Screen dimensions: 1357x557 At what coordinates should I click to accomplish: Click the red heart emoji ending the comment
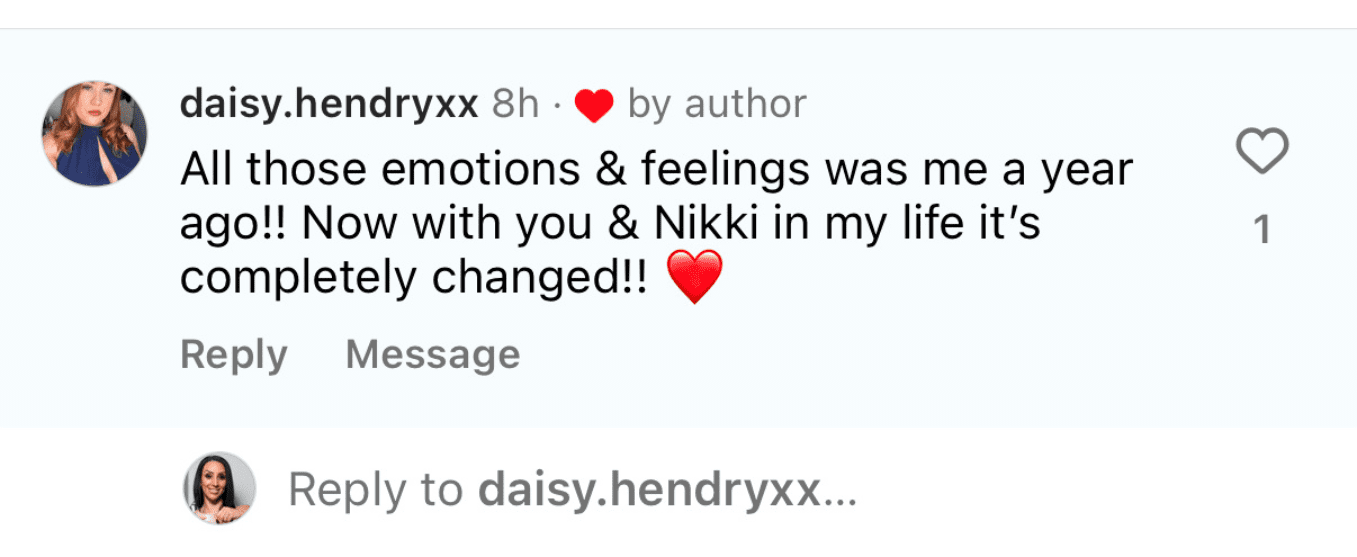[693, 279]
